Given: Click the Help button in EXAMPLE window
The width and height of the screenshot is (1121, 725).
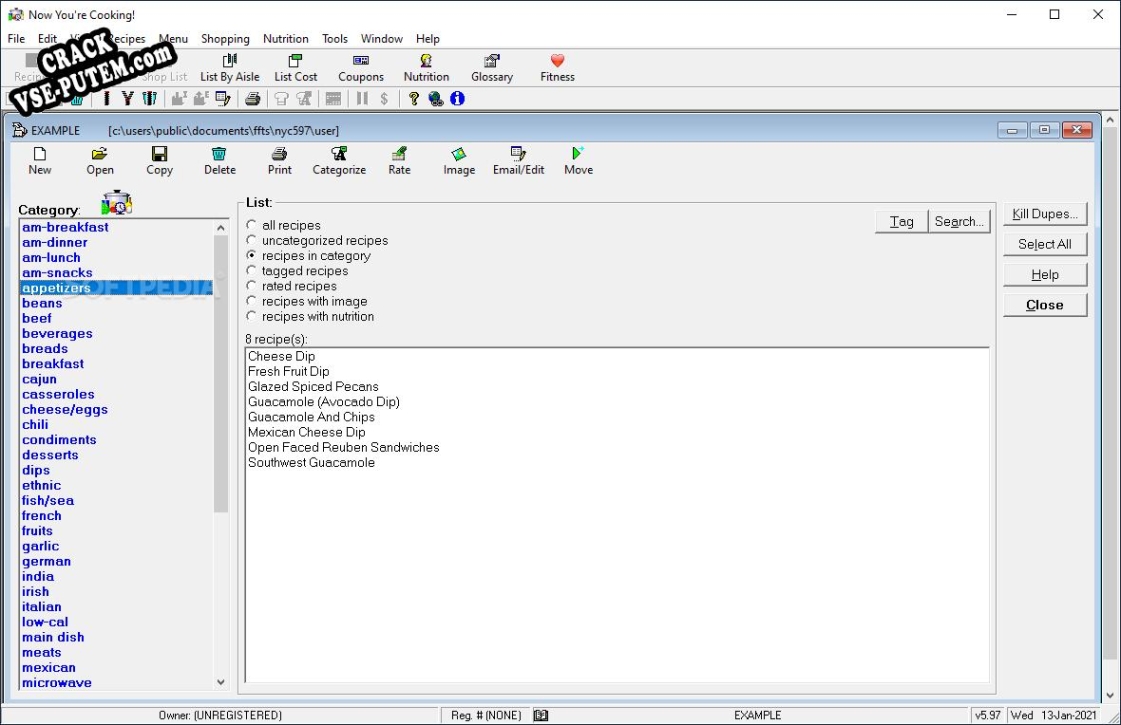Looking at the screenshot, I should click(1045, 275).
